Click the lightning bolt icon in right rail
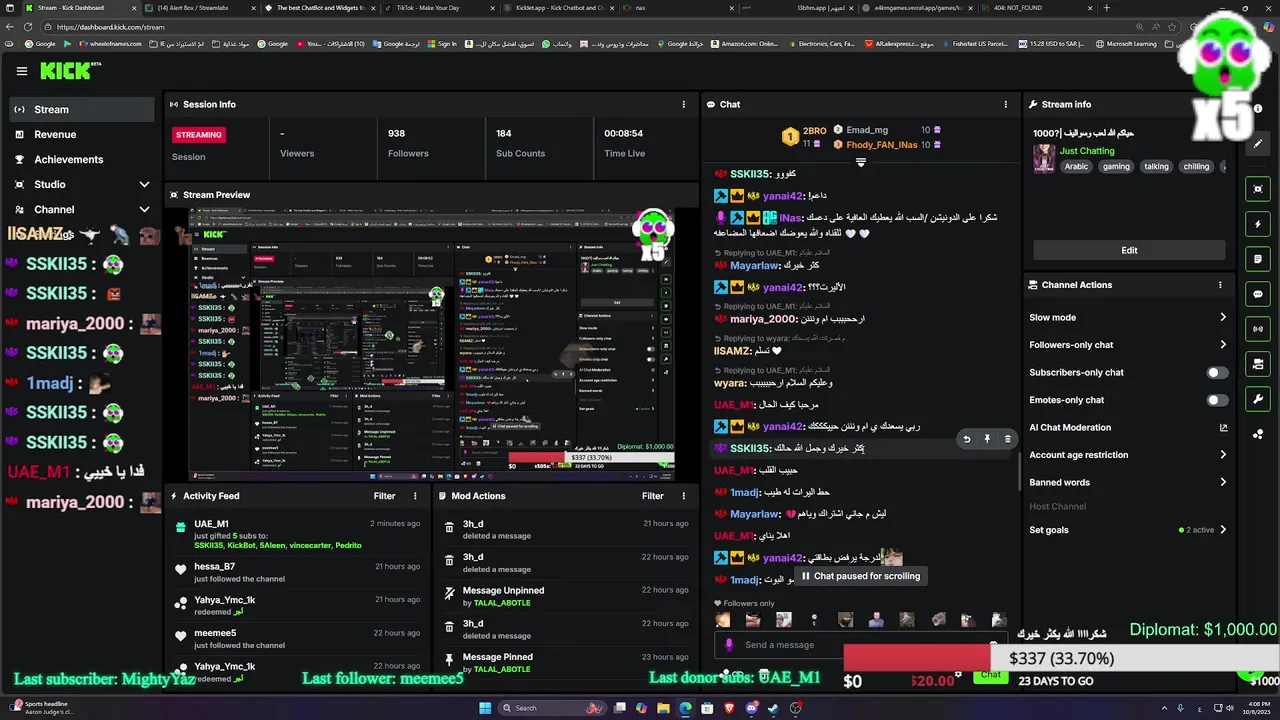Viewport: 1280px width, 720px height. pos(1258,224)
